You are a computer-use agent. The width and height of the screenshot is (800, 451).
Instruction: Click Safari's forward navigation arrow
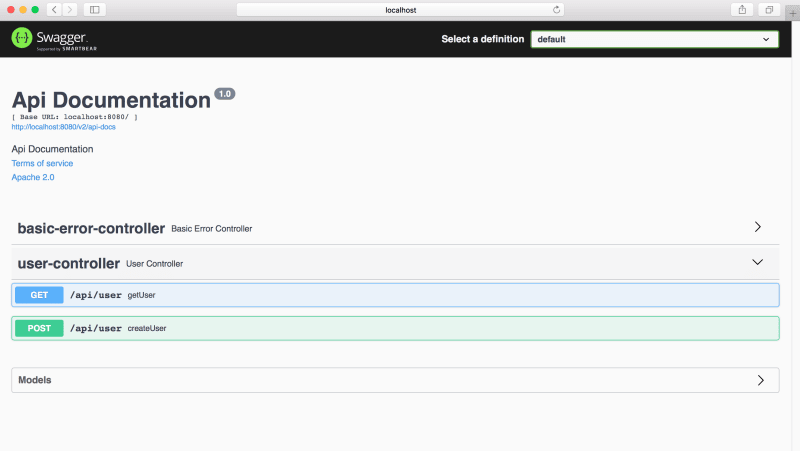tap(69, 9)
